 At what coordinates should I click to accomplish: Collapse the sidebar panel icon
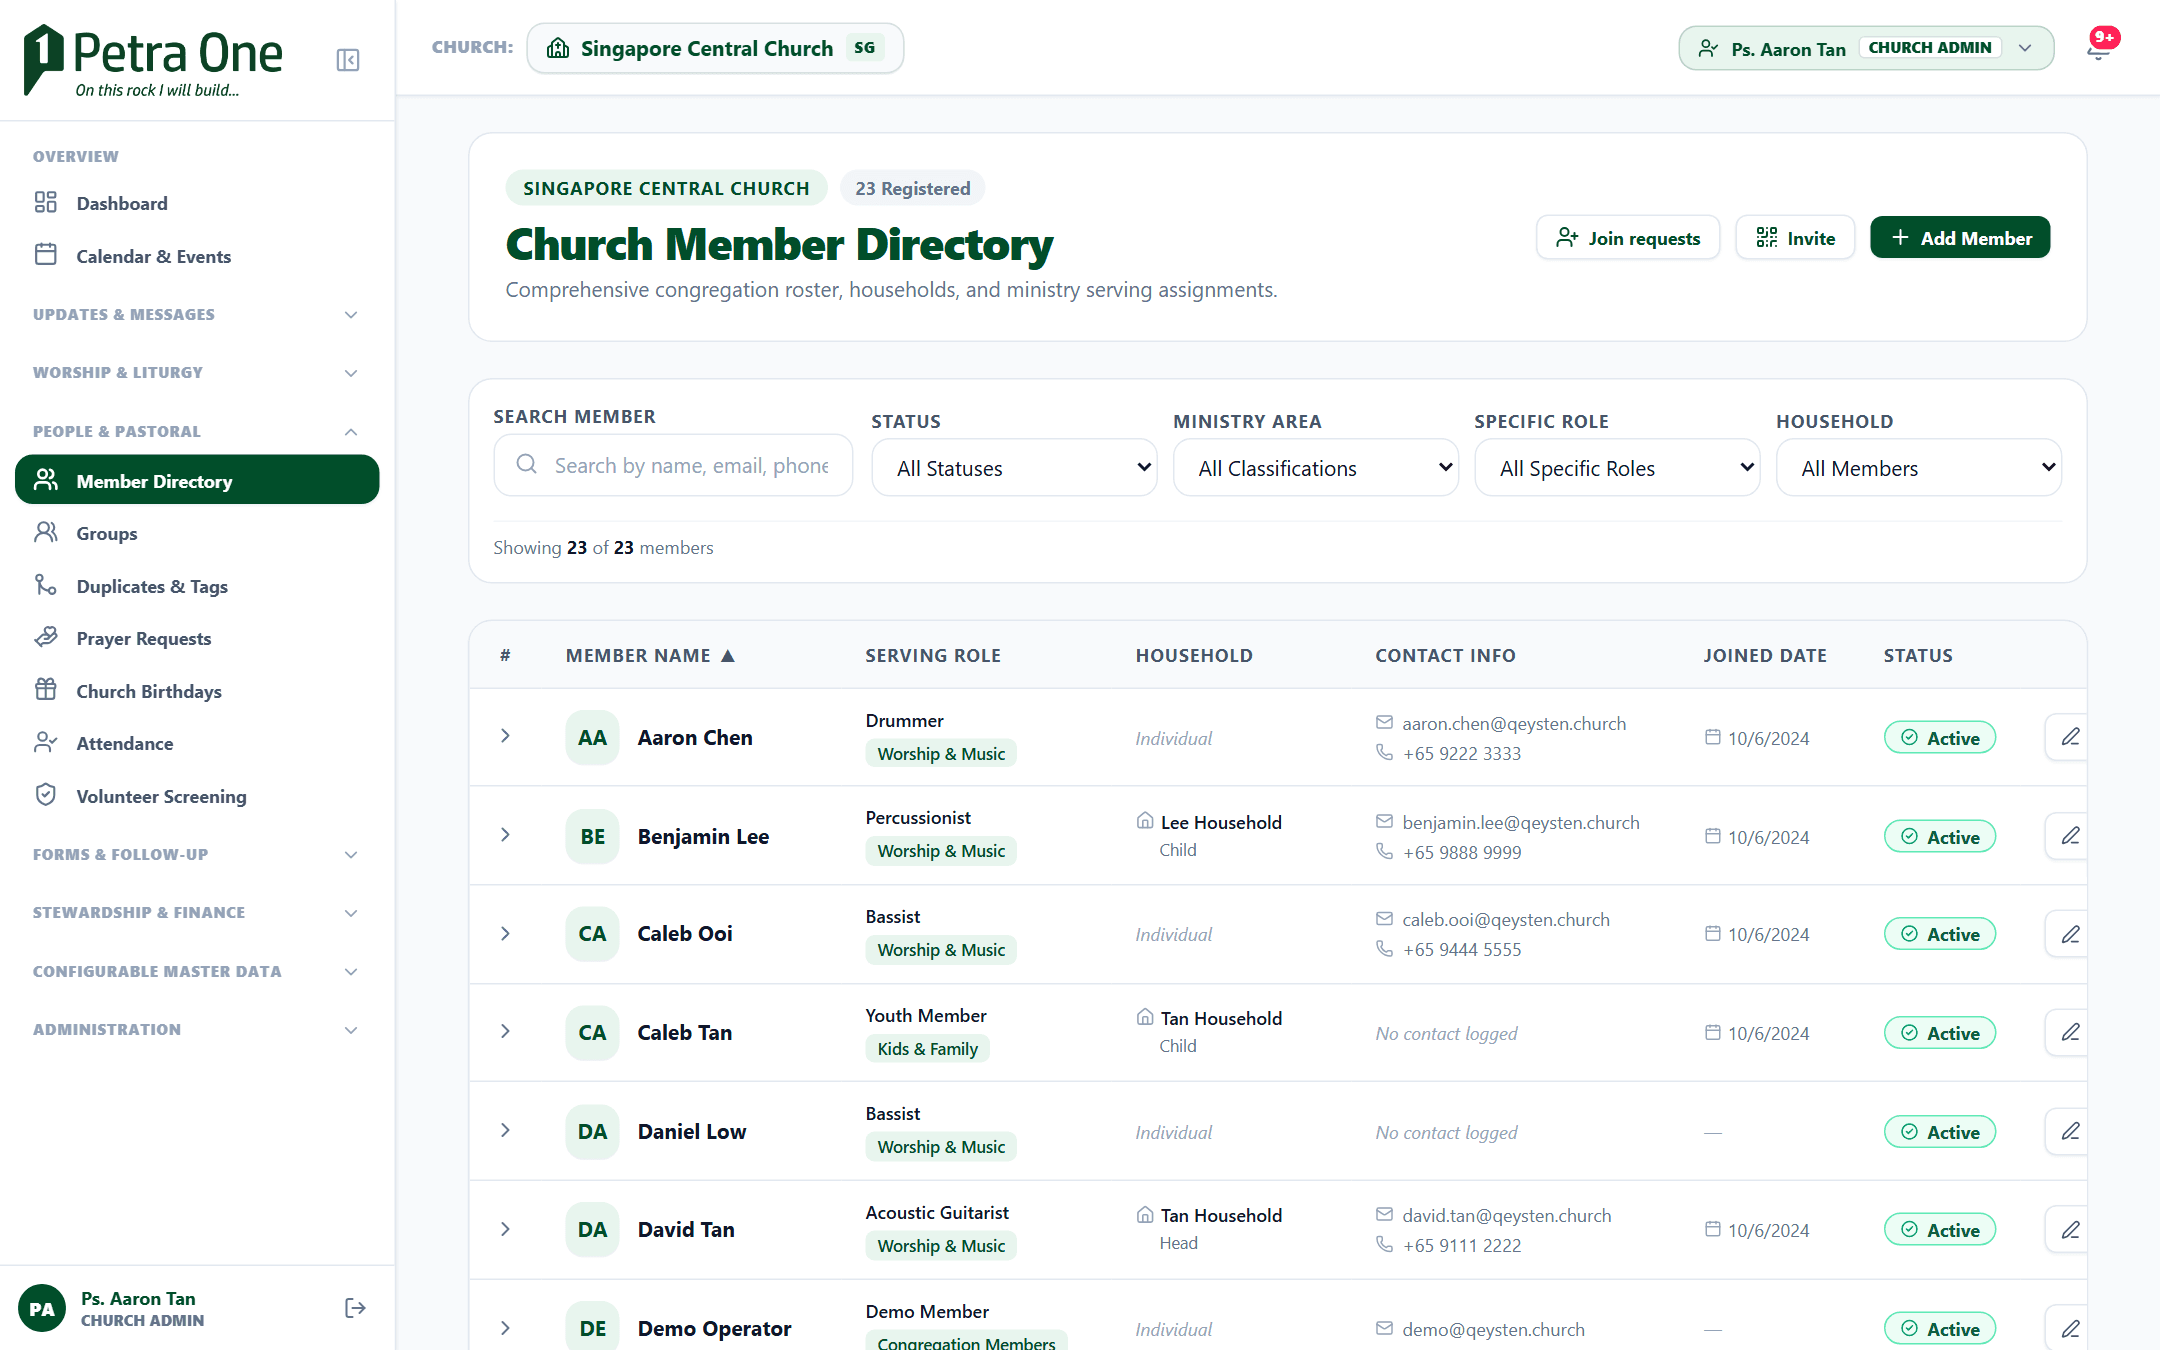[348, 60]
